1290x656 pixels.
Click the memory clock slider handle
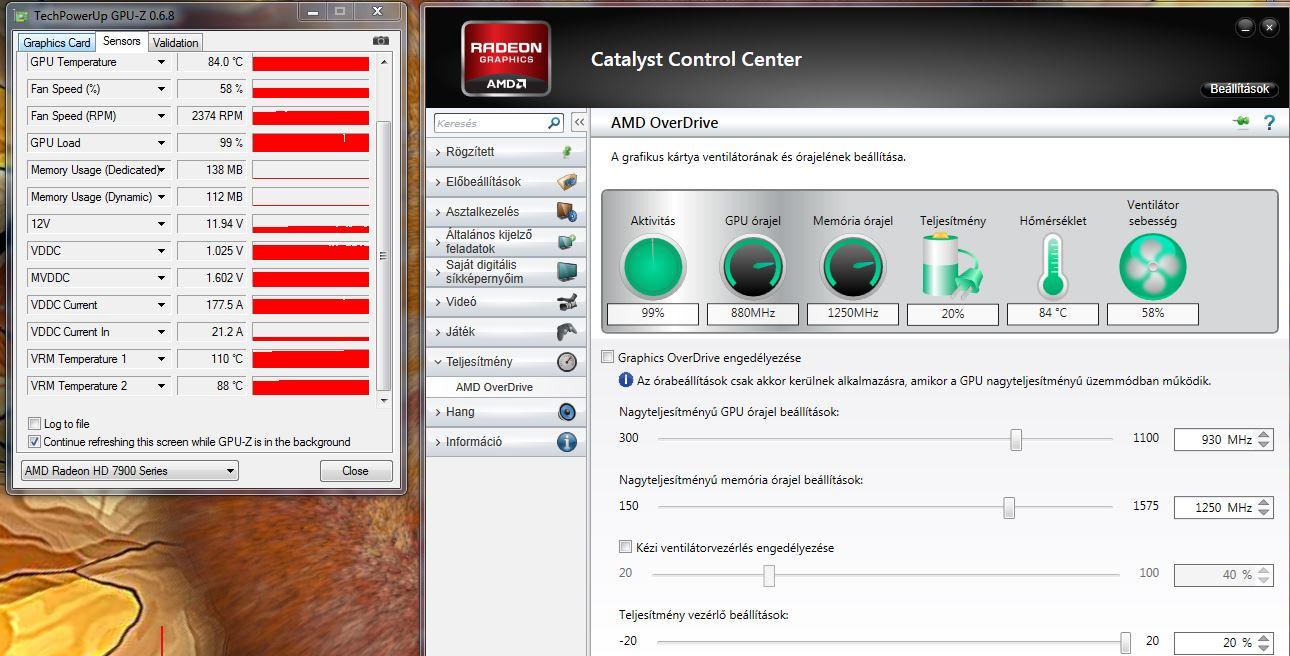tap(1009, 507)
